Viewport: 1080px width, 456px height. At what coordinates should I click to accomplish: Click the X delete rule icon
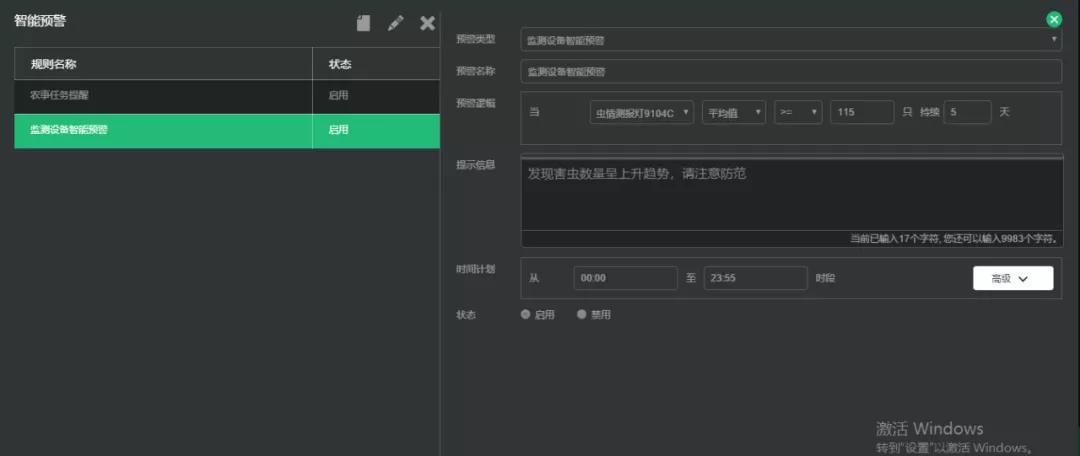pos(427,23)
